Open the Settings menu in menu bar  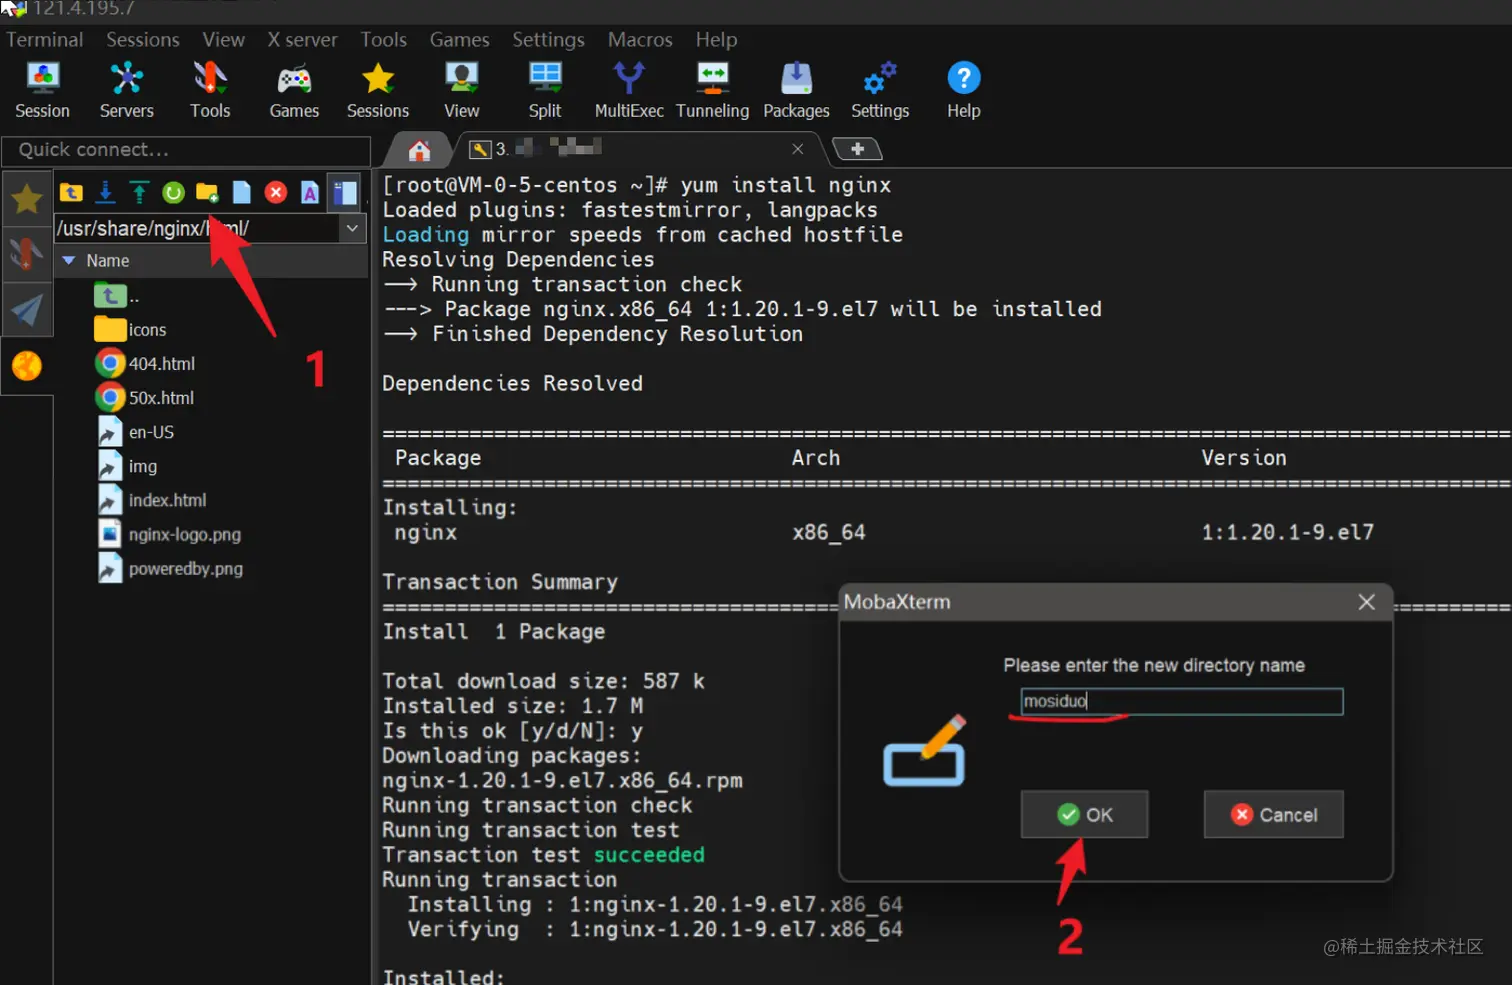548,39
